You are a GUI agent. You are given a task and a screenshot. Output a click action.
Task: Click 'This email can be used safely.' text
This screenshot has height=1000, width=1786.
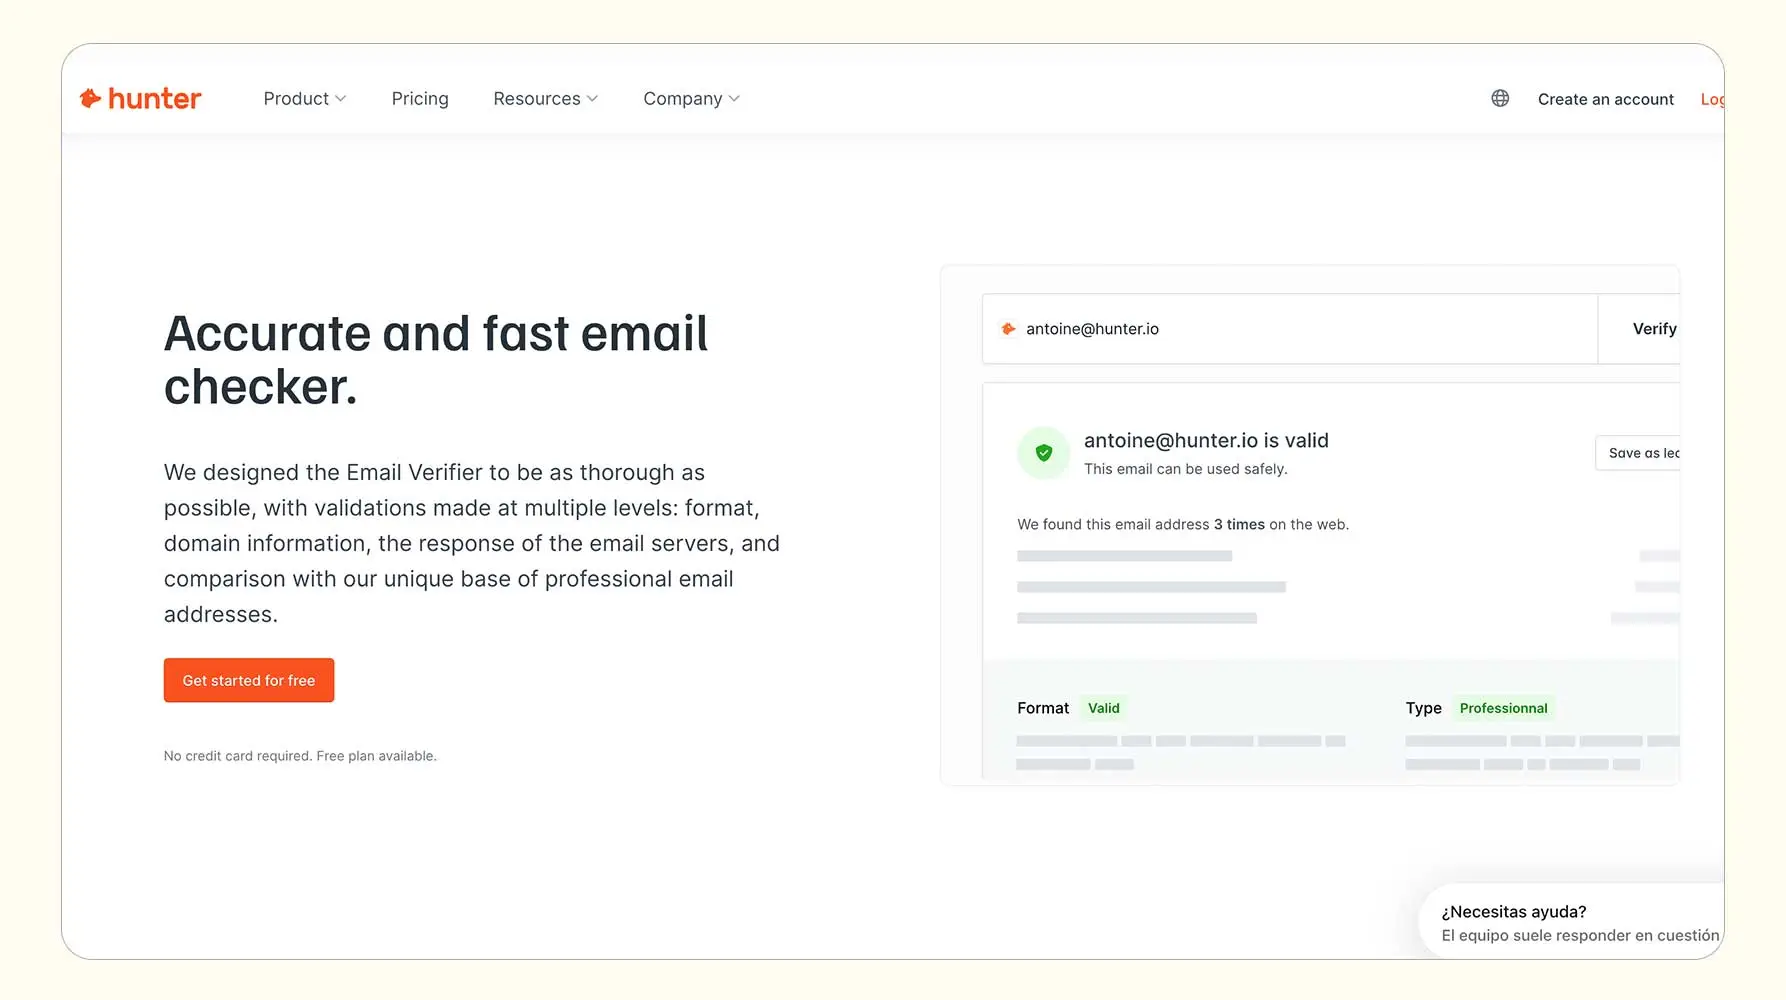1186,469
